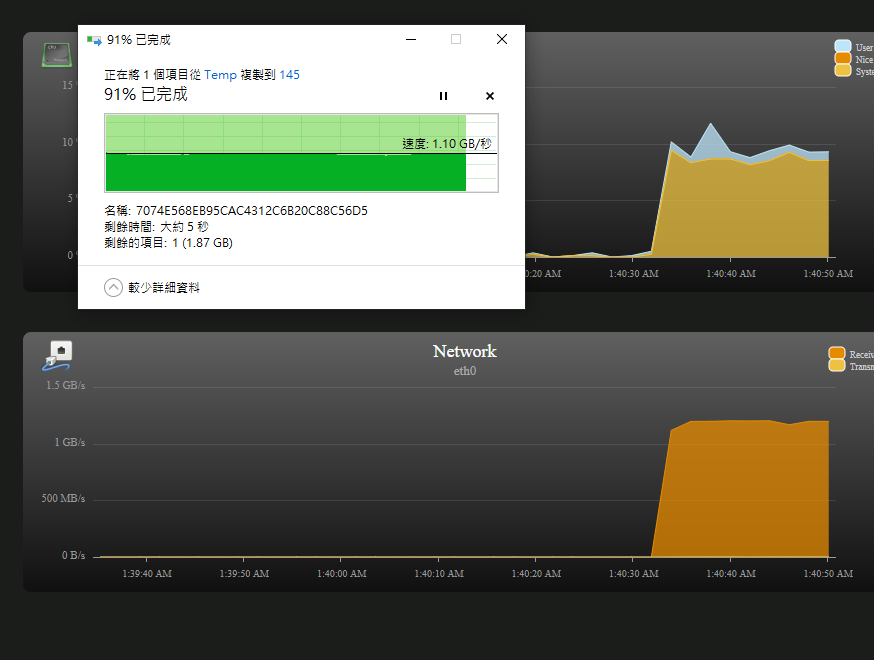Screen dimensions: 874x660
Task: Click the remaining time text, about 5 seconds
Action: pyautogui.click(x=157, y=227)
